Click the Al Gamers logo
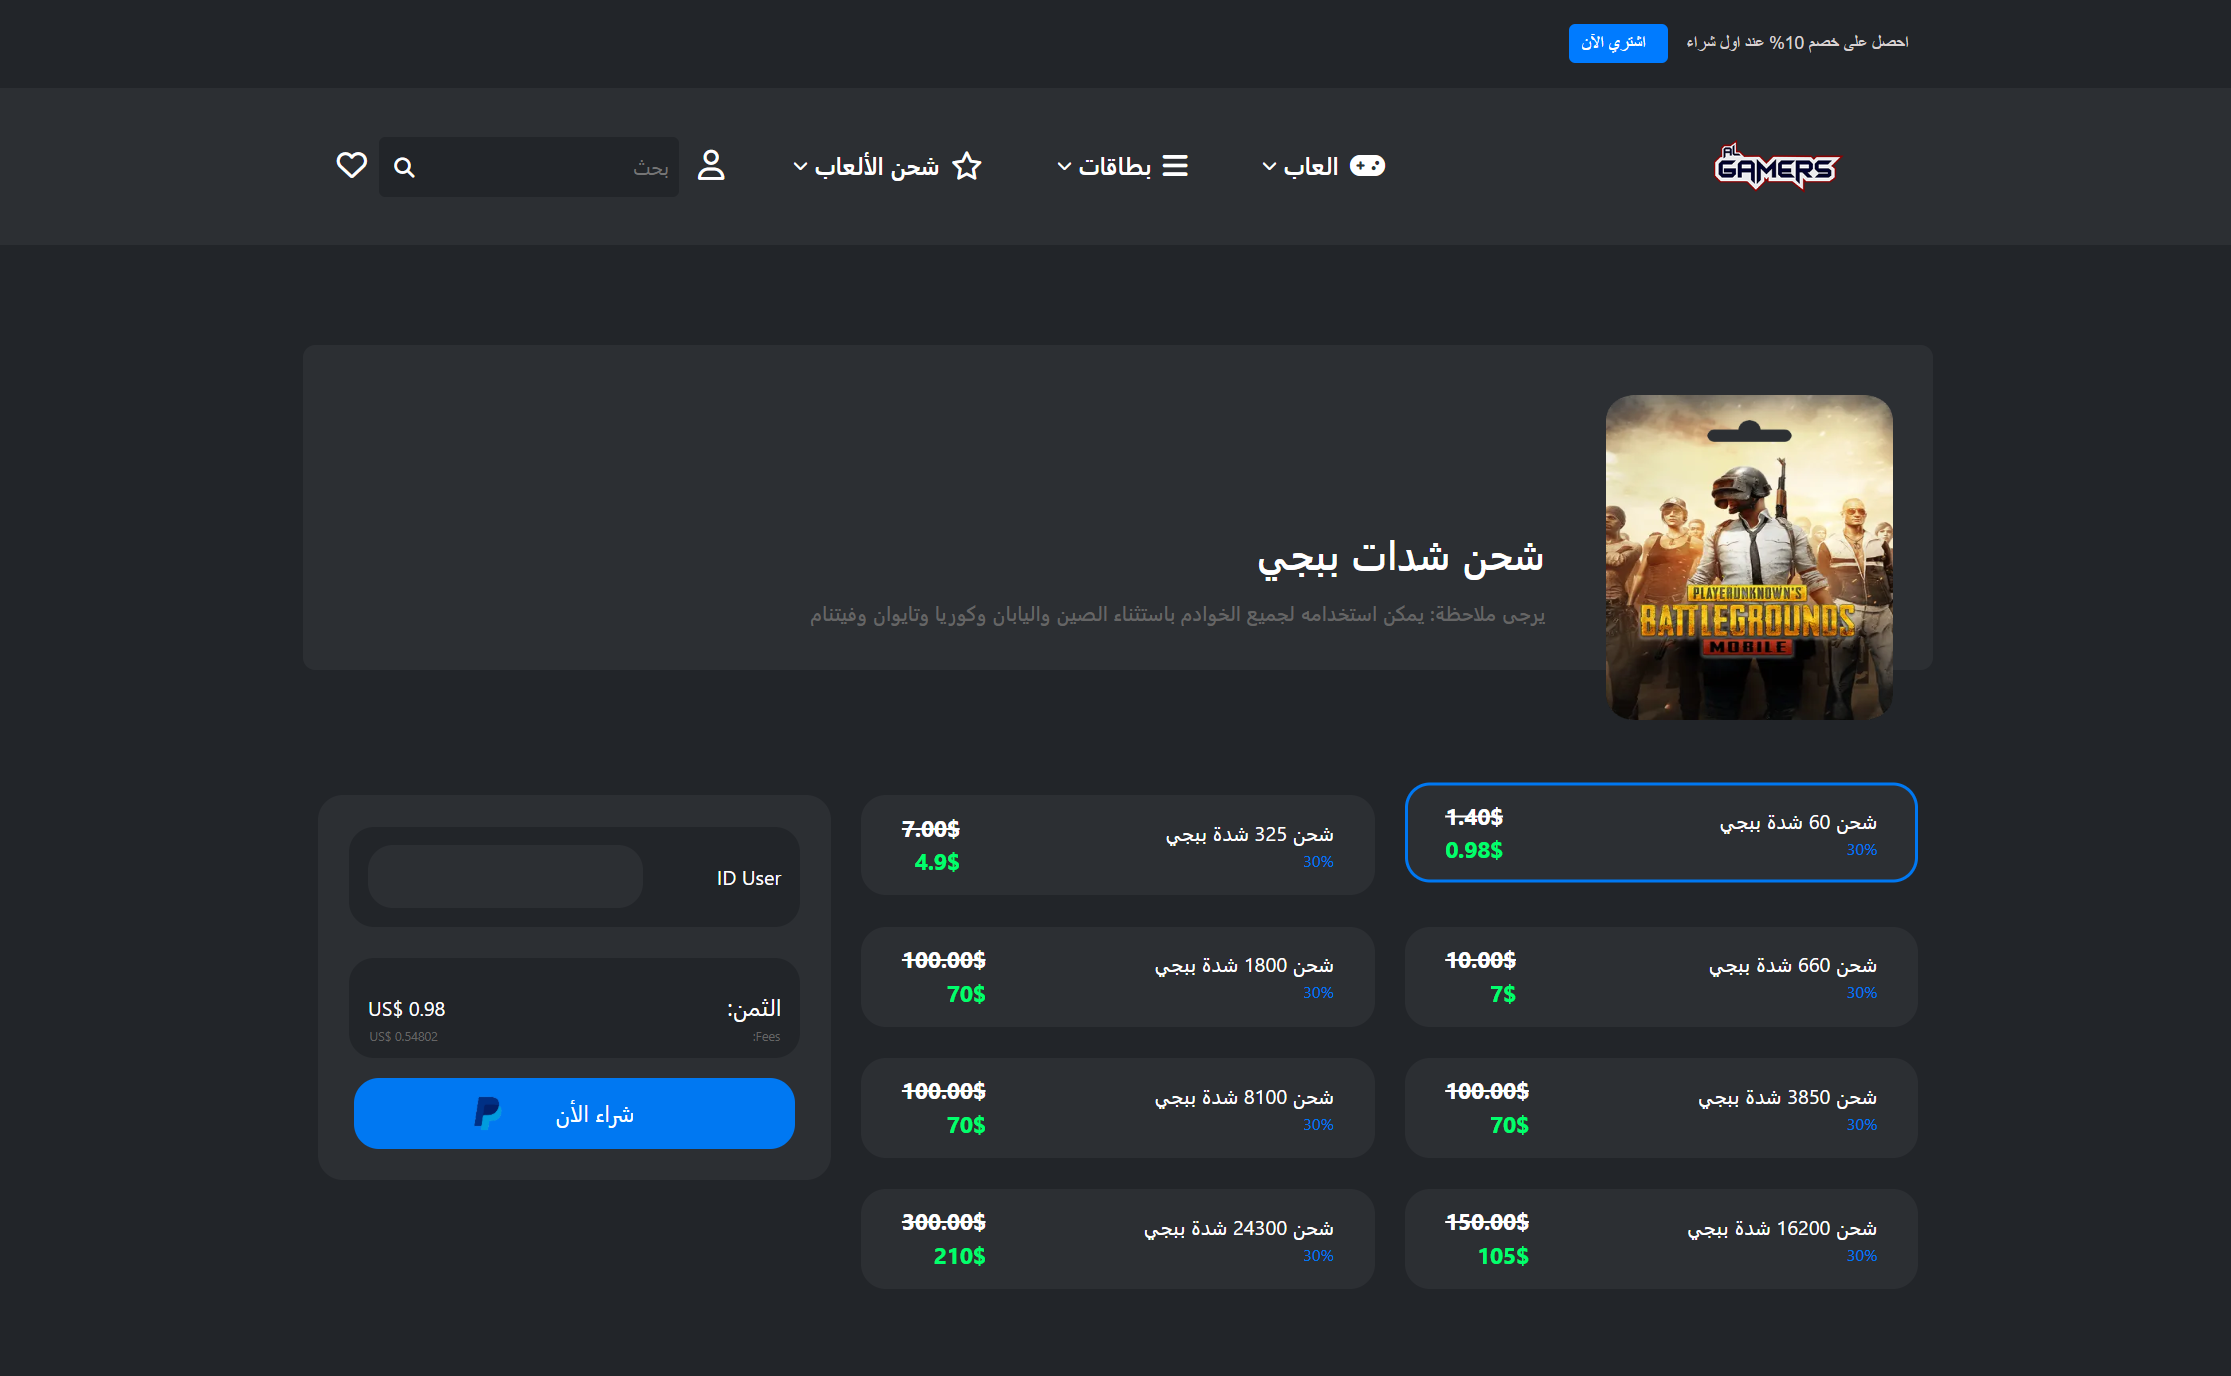The height and width of the screenshot is (1376, 2231). 1777,166
